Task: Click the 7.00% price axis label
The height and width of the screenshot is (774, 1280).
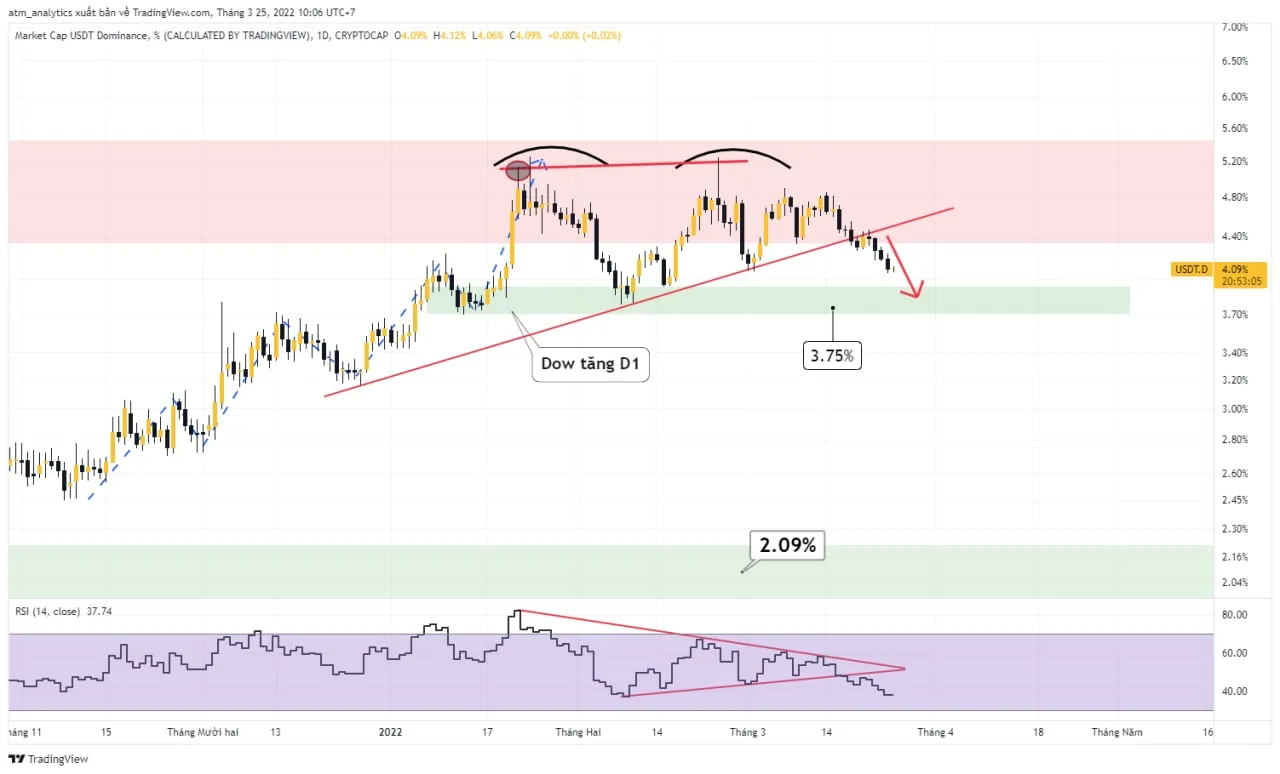Action: coord(1235,27)
